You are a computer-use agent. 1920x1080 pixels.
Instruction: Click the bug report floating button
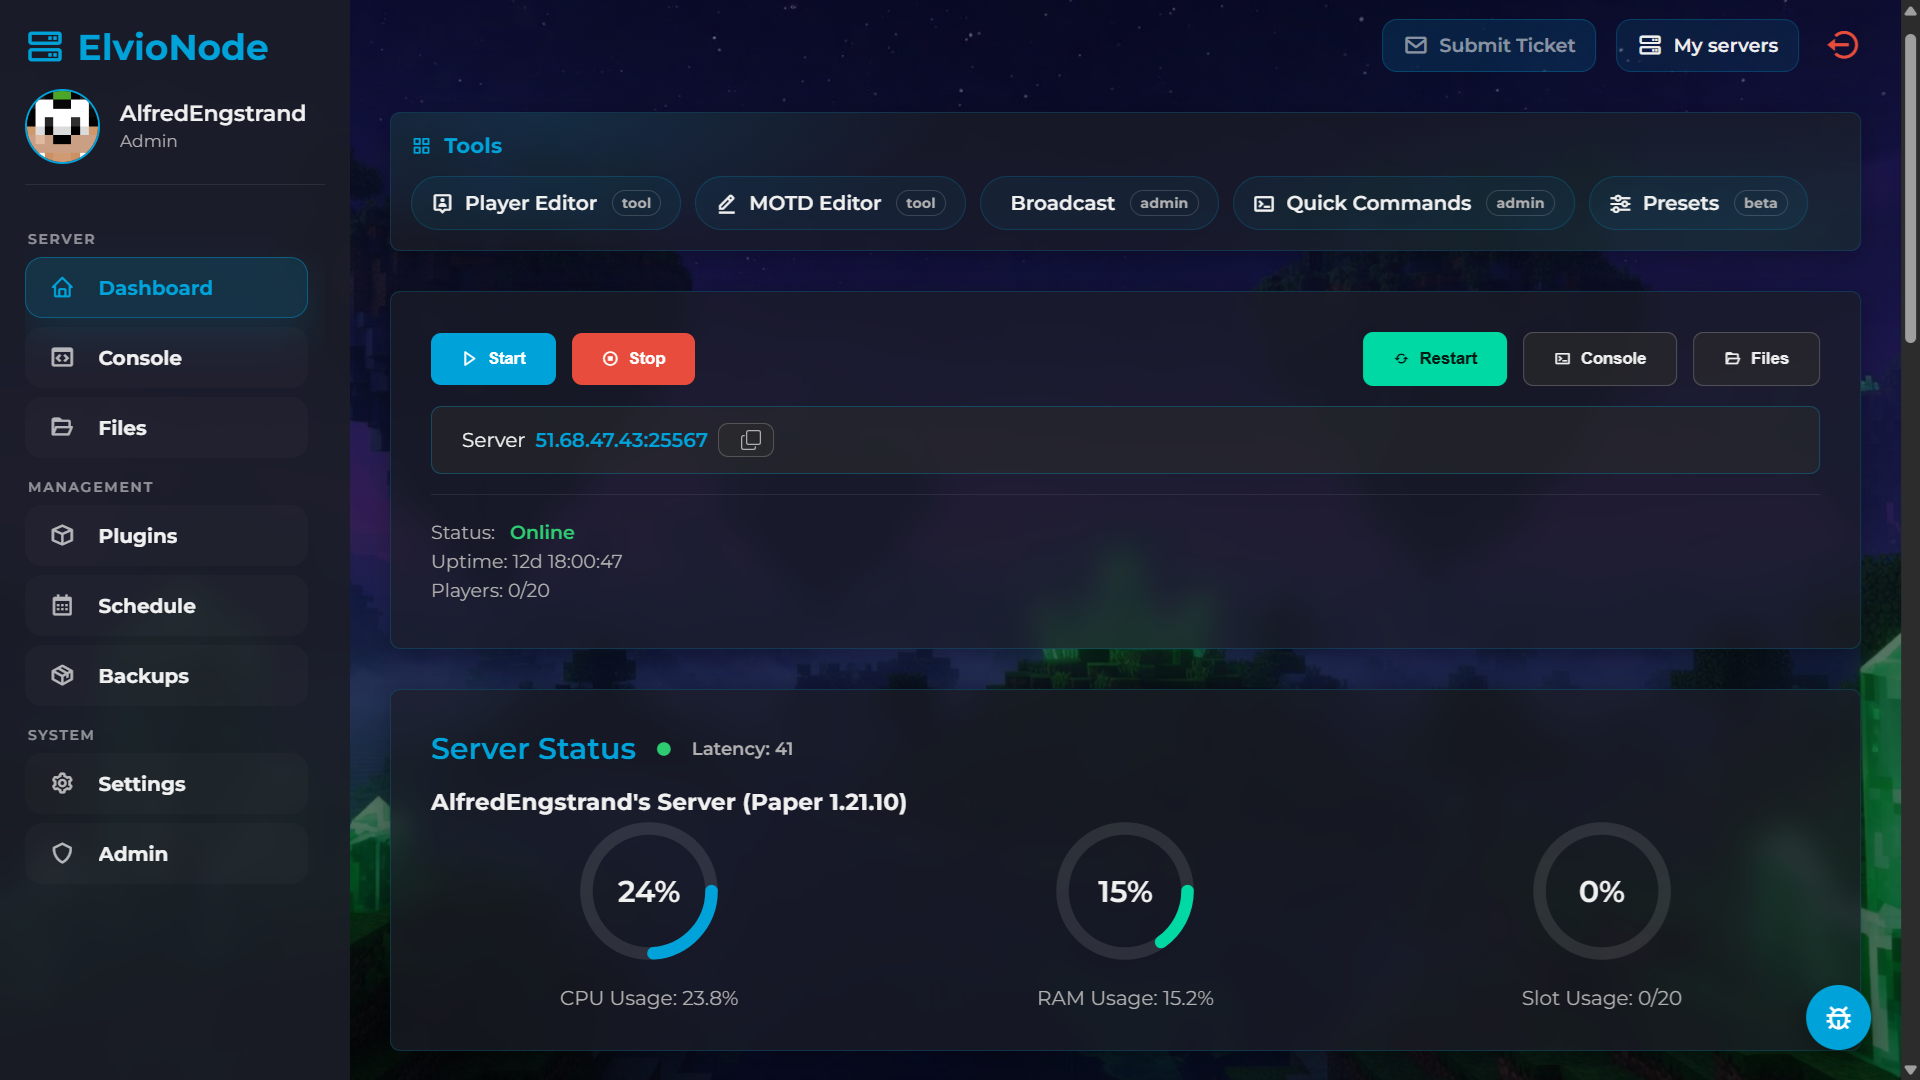[x=1838, y=1017]
